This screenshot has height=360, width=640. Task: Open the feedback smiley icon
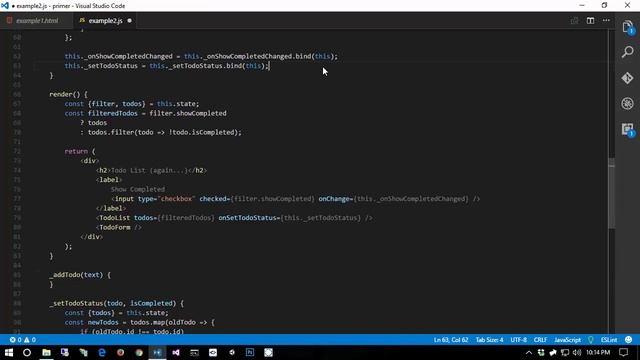(629, 340)
